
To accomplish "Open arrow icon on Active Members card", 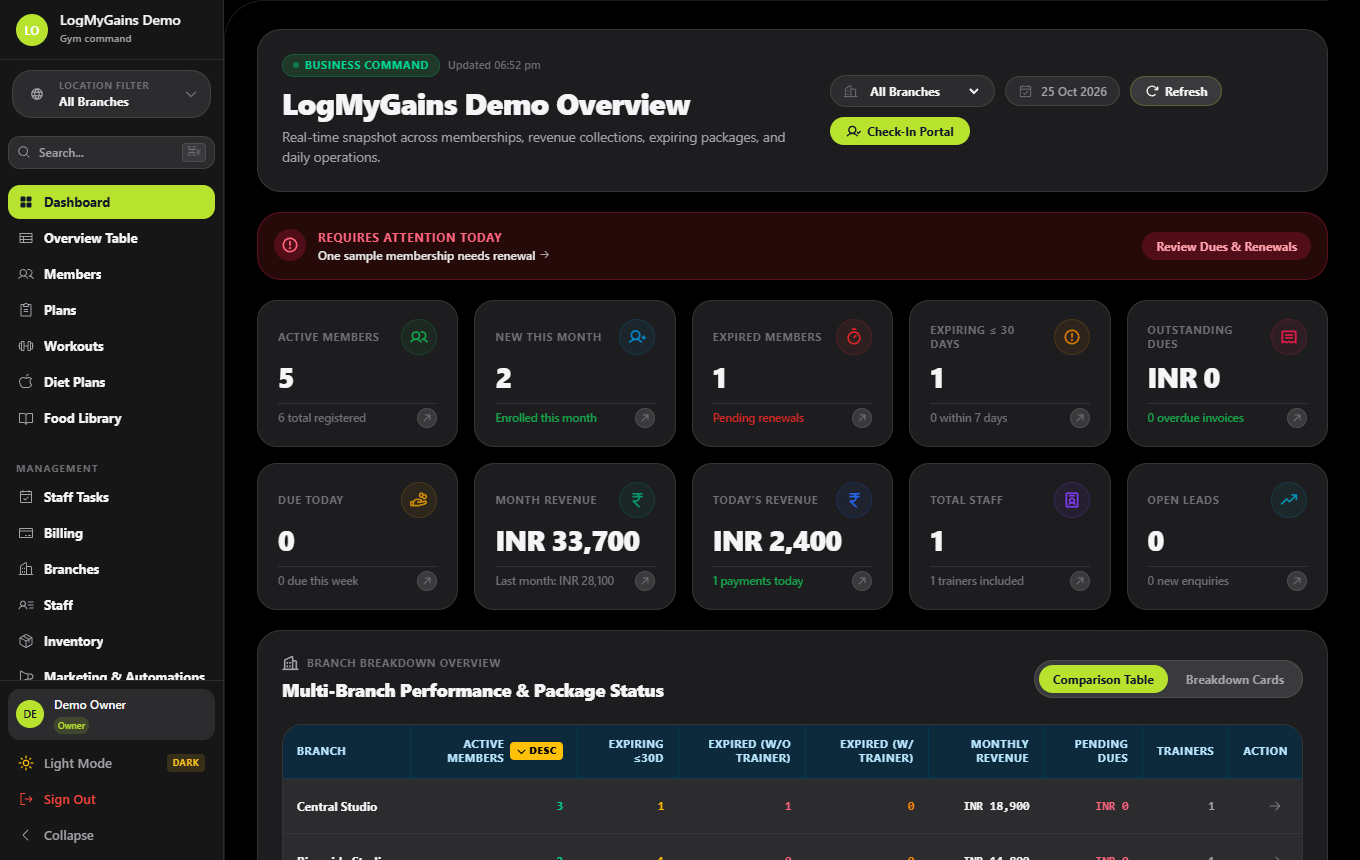I will pyautogui.click(x=427, y=418).
